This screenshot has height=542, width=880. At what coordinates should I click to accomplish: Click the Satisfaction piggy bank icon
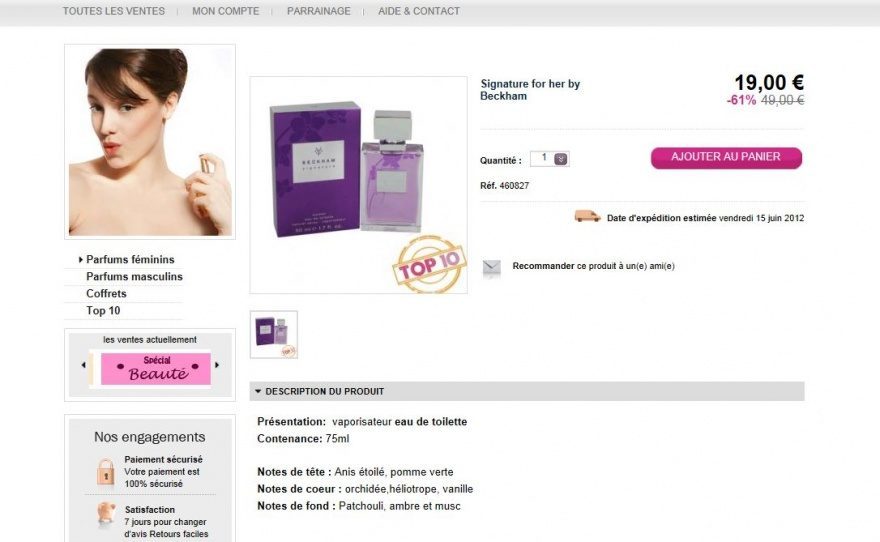106,515
